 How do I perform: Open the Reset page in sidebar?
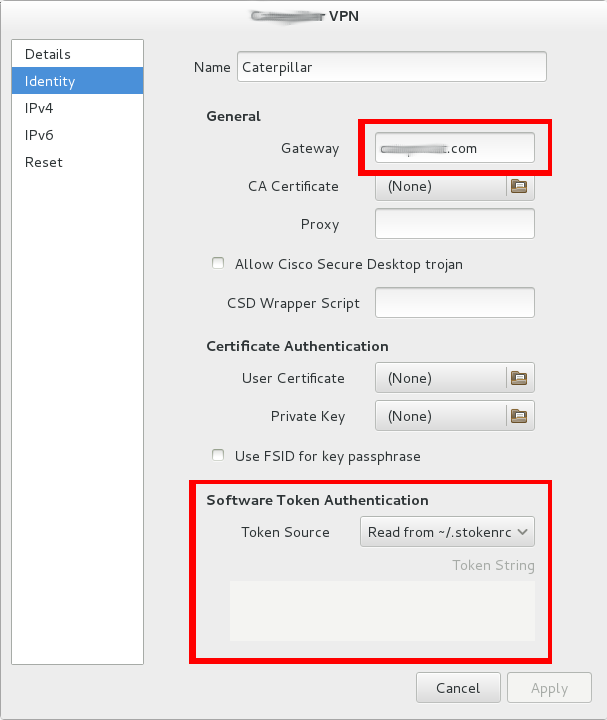click(x=78, y=162)
